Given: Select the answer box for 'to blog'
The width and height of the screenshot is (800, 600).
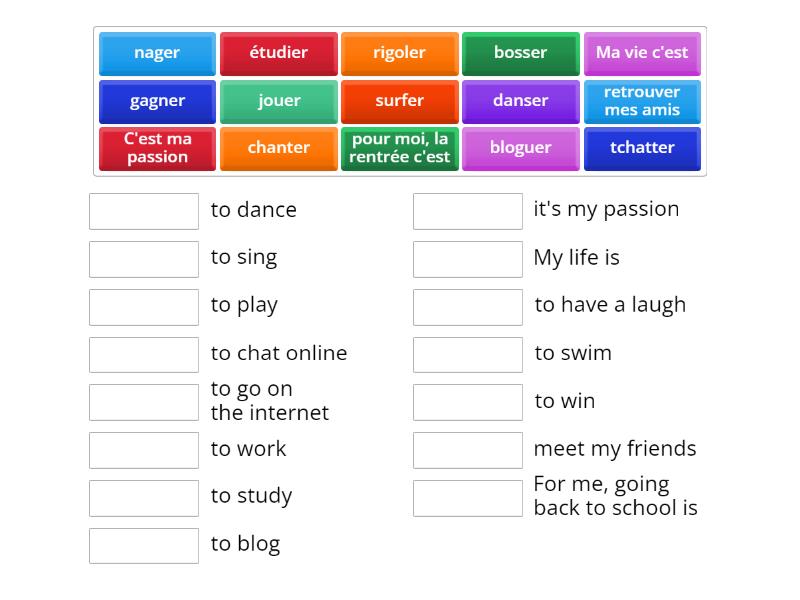Looking at the screenshot, I should [x=144, y=545].
